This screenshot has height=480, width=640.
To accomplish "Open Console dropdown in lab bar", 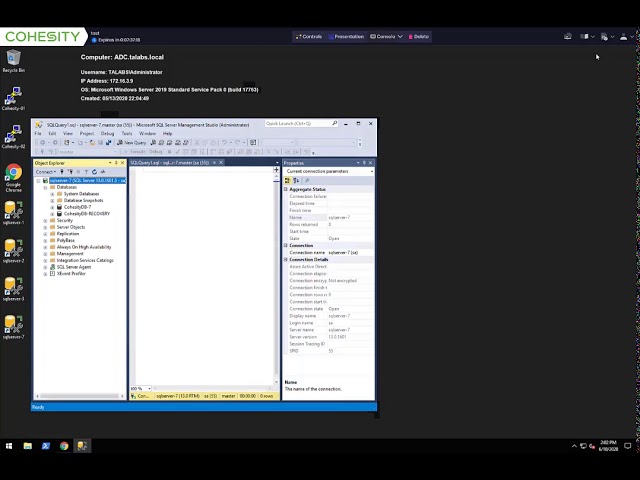I will [386, 37].
